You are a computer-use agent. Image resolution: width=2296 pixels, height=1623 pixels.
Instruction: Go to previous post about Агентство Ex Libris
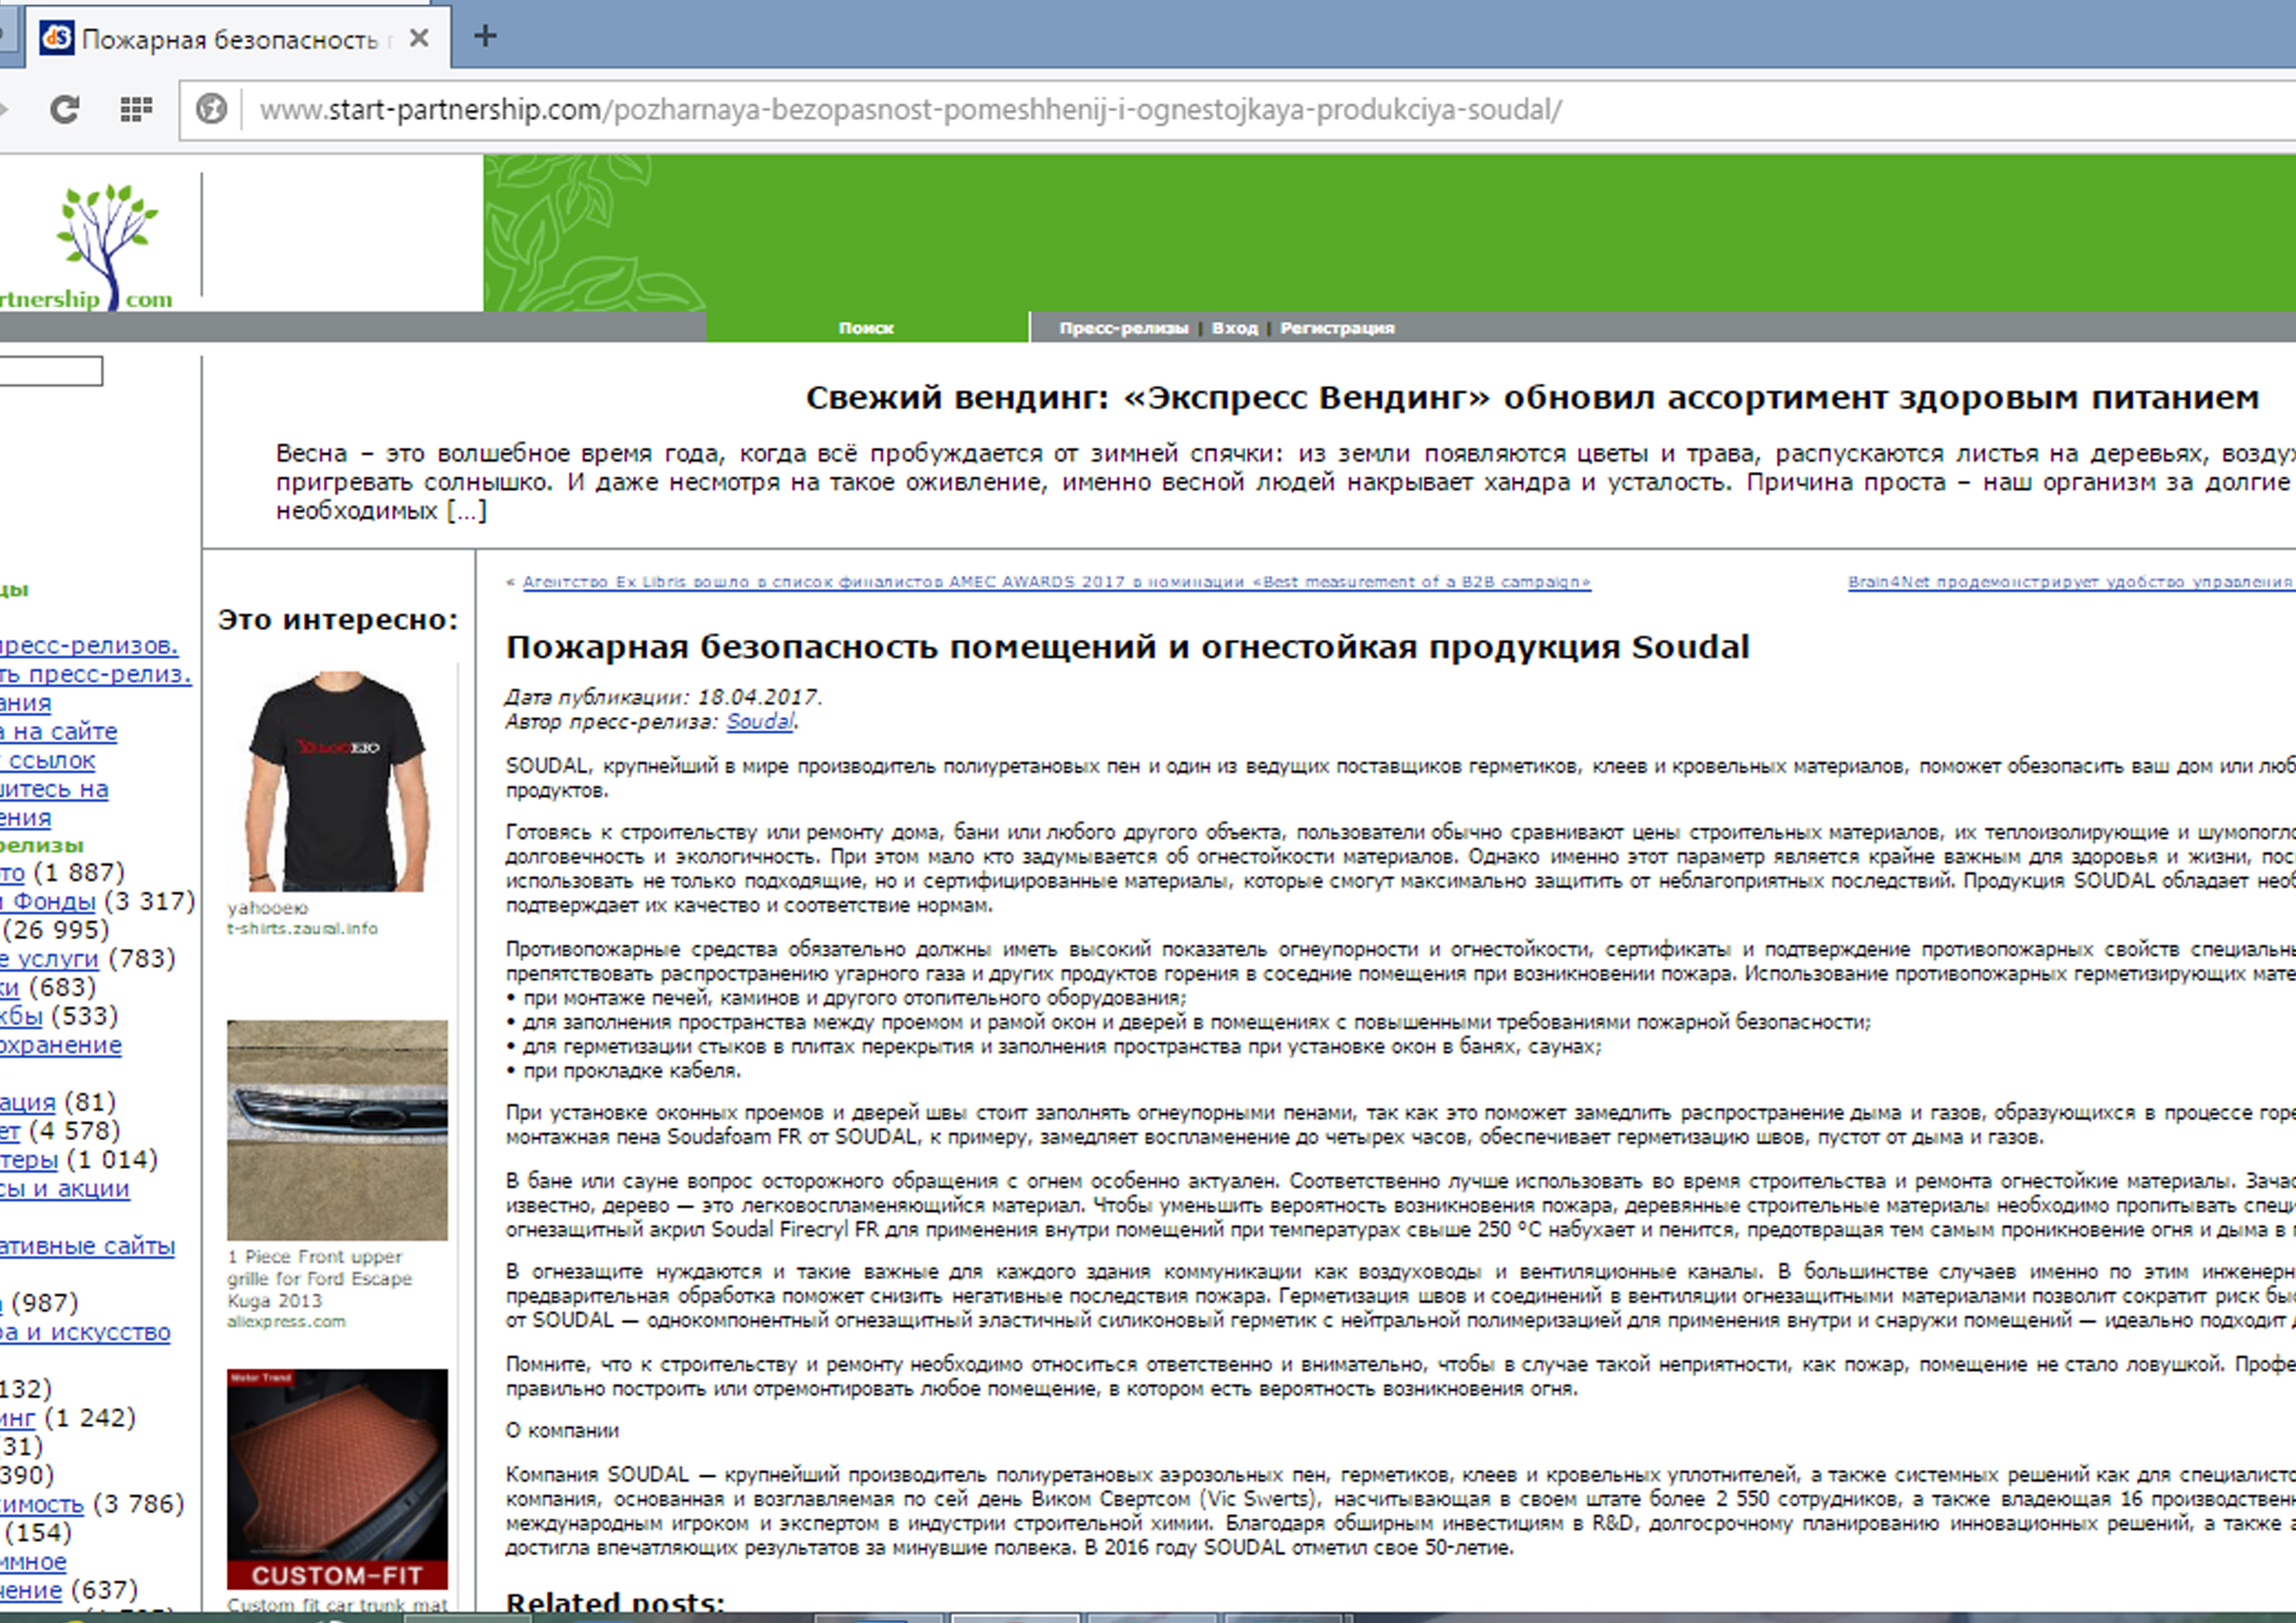[x=1056, y=582]
